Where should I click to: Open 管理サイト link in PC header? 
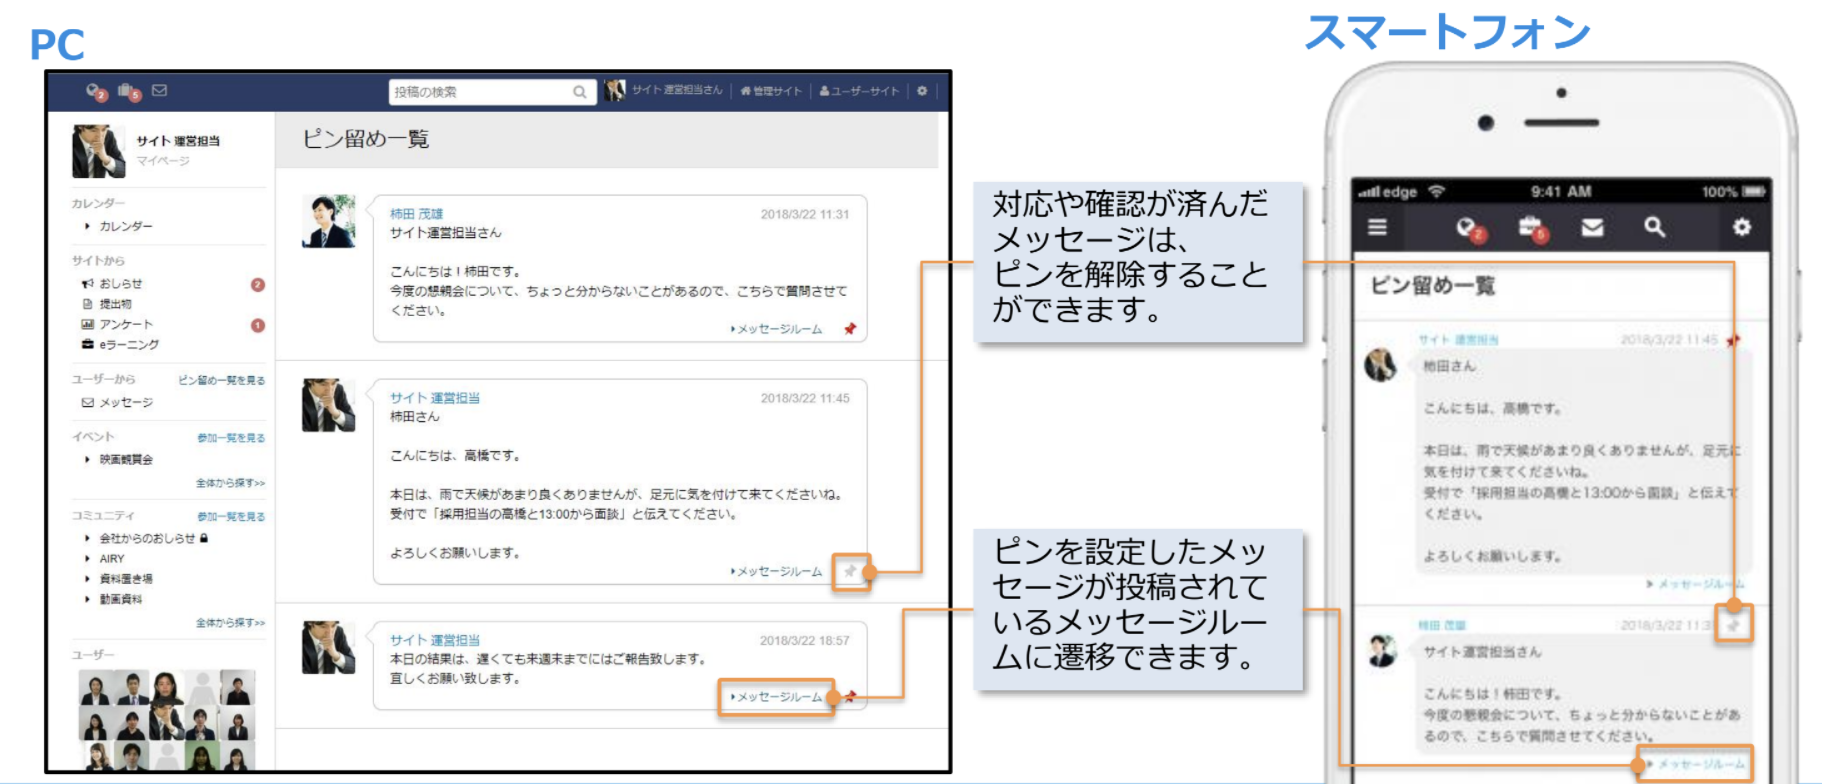[771, 91]
